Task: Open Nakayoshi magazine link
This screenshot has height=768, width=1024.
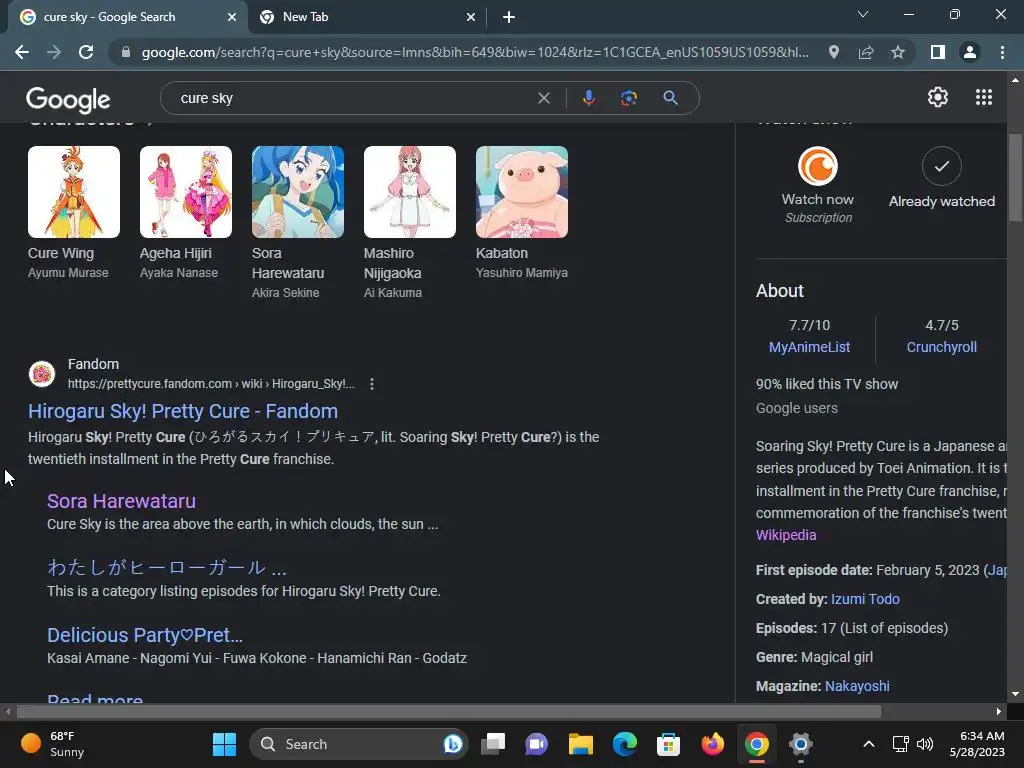Action: 857,686
